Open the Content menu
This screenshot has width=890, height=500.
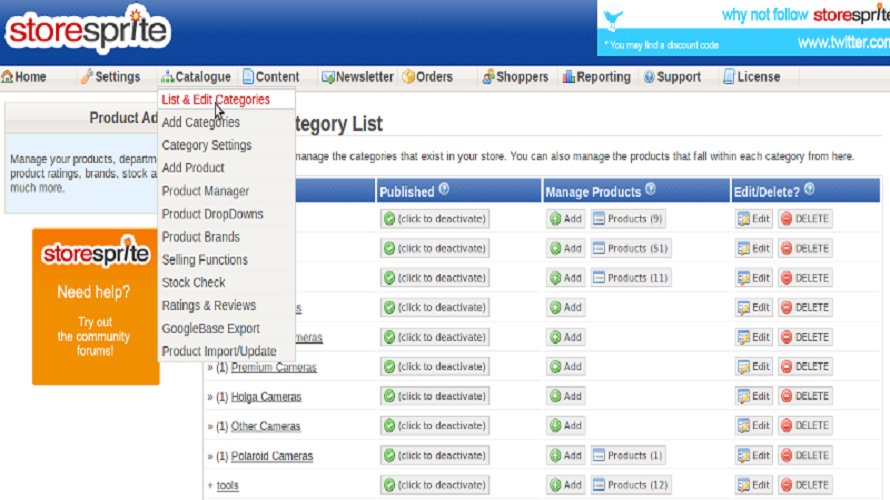(271, 77)
